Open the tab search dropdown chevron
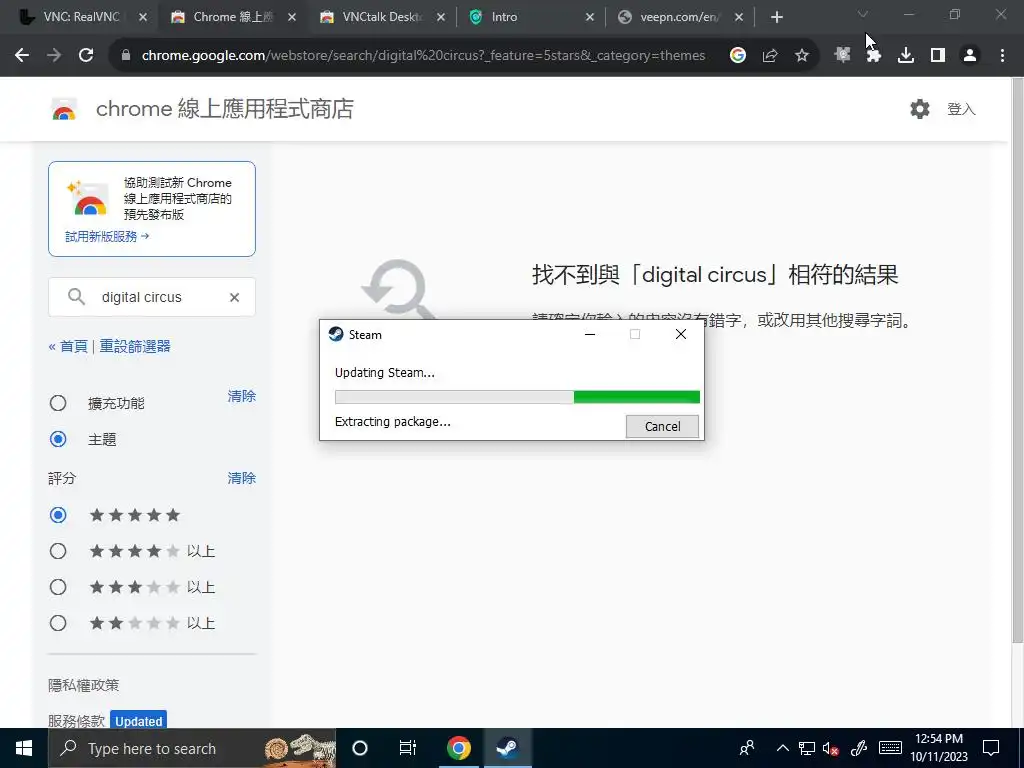The height and width of the screenshot is (768, 1024). [863, 14]
